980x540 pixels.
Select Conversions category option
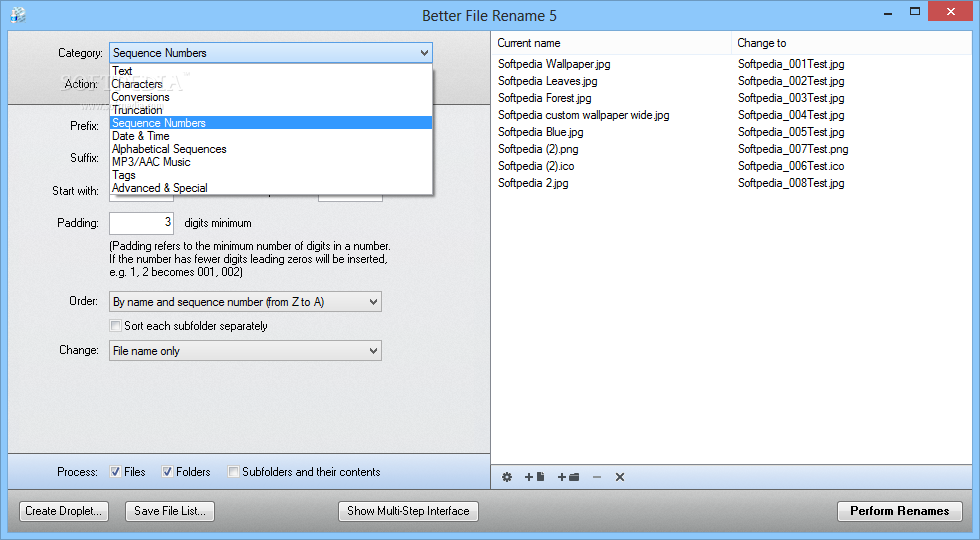click(271, 97)
